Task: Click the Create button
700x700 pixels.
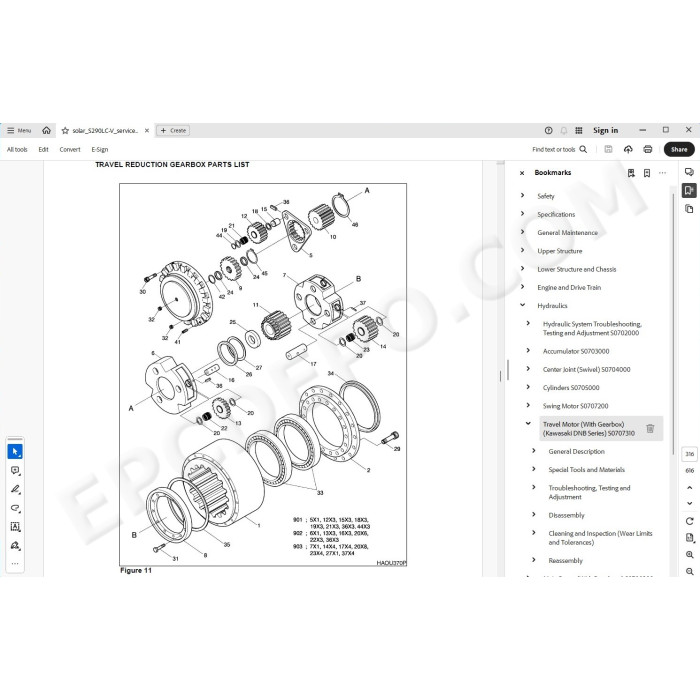Action: click(173, 130)
